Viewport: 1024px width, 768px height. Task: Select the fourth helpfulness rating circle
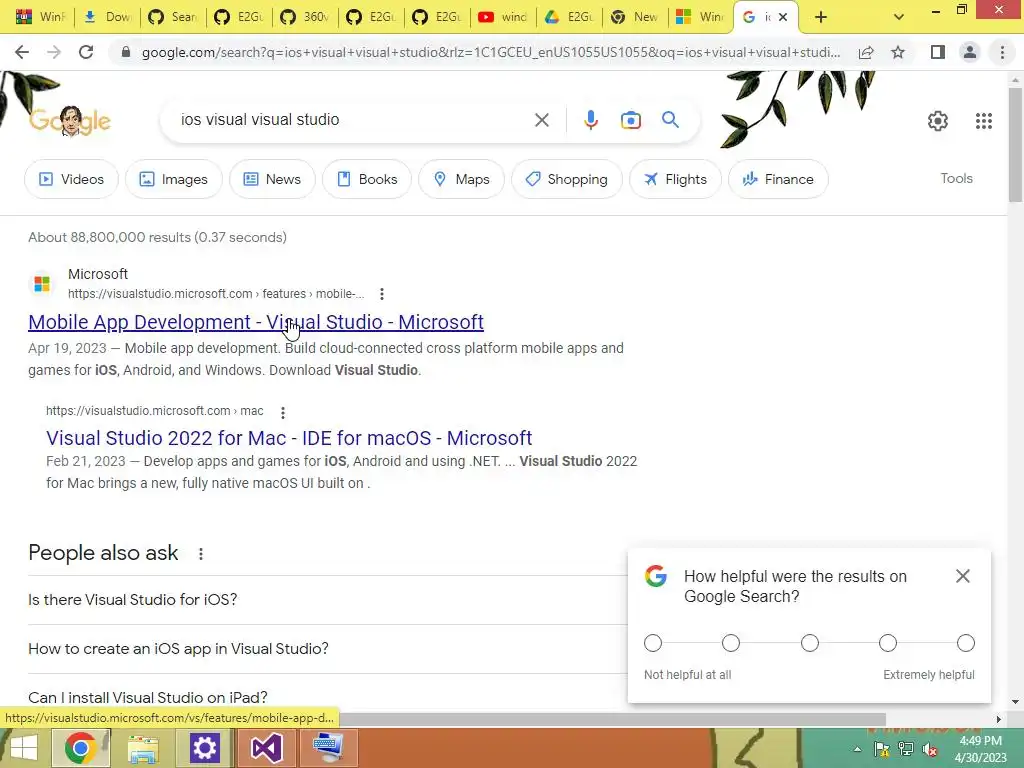tap(888, 643)
